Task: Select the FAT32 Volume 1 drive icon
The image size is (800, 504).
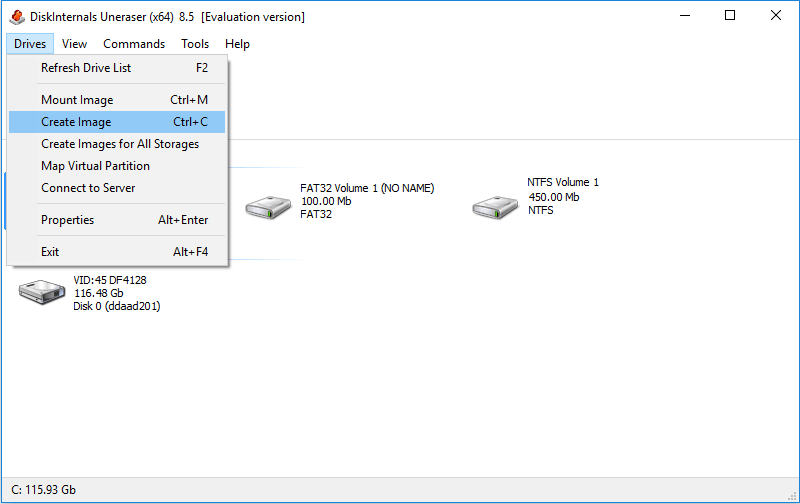Action: (268, 207)
